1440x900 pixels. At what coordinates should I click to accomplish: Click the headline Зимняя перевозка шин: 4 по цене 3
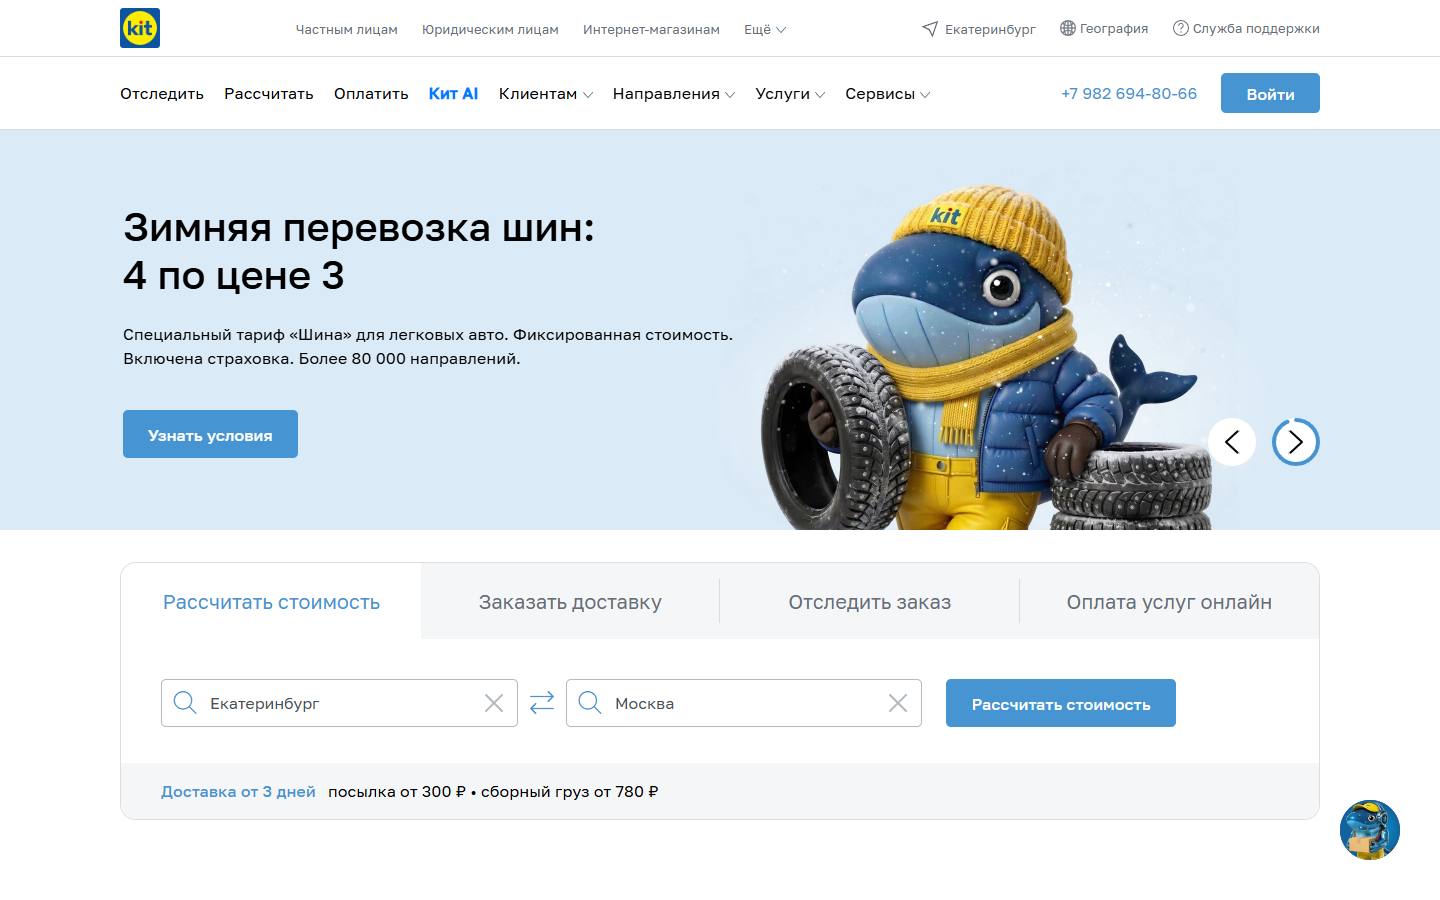359,251
